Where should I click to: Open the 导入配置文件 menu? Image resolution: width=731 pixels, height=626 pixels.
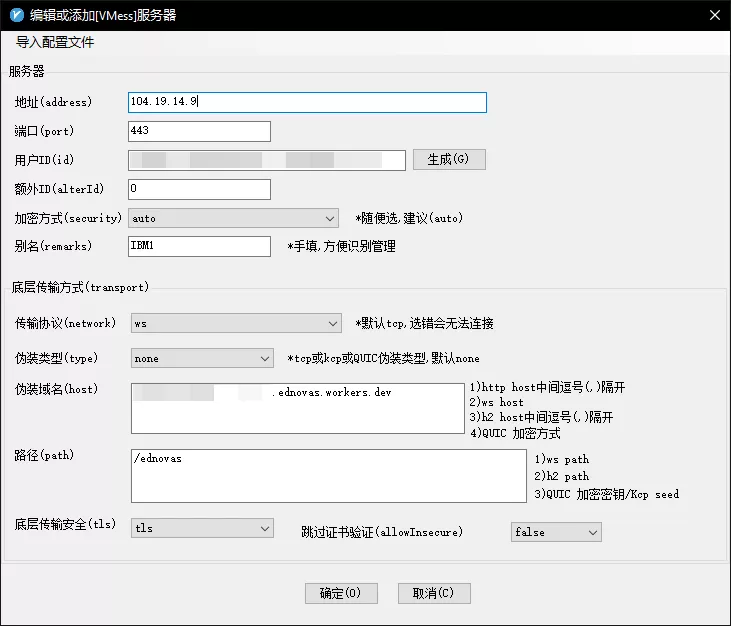click(x=55, y=42)
